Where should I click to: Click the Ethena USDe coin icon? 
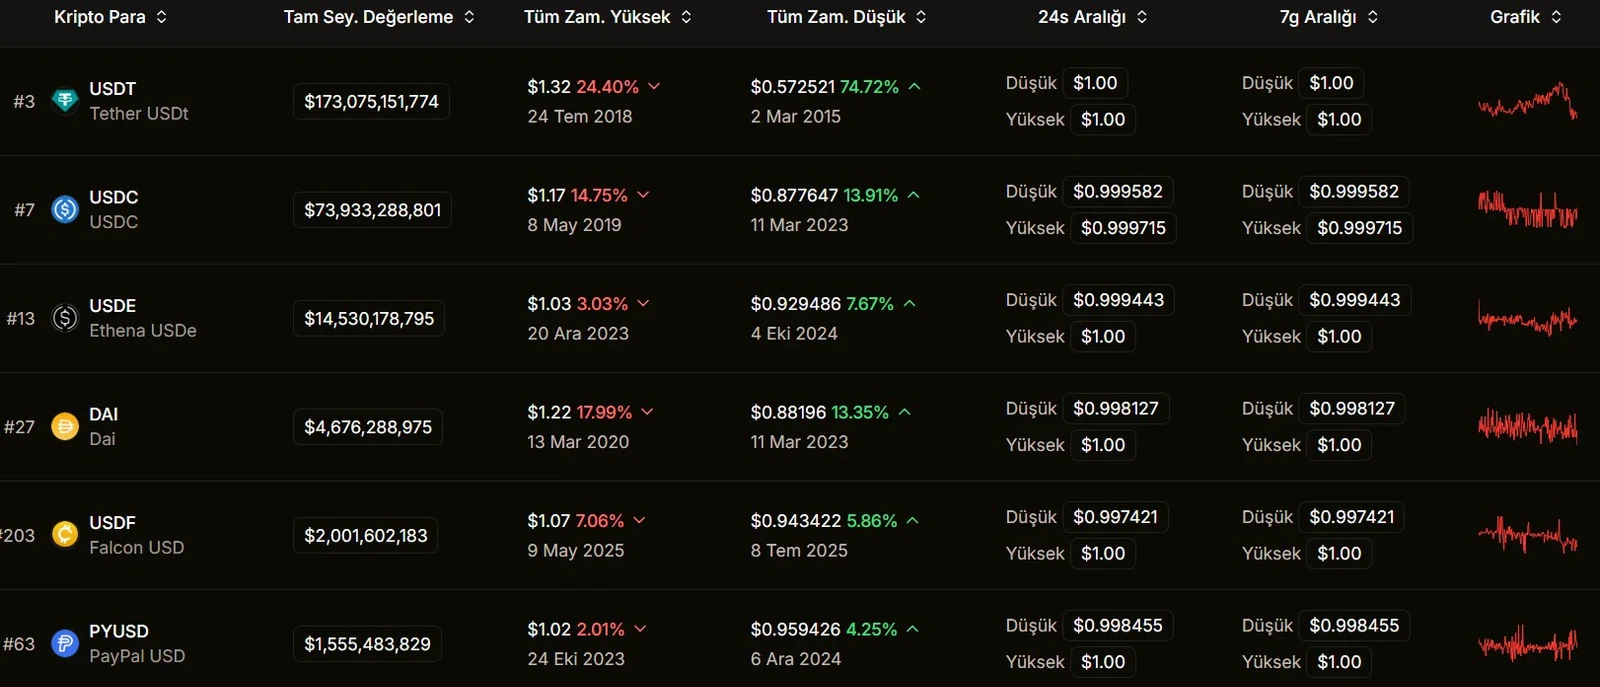tap(65, 318)
